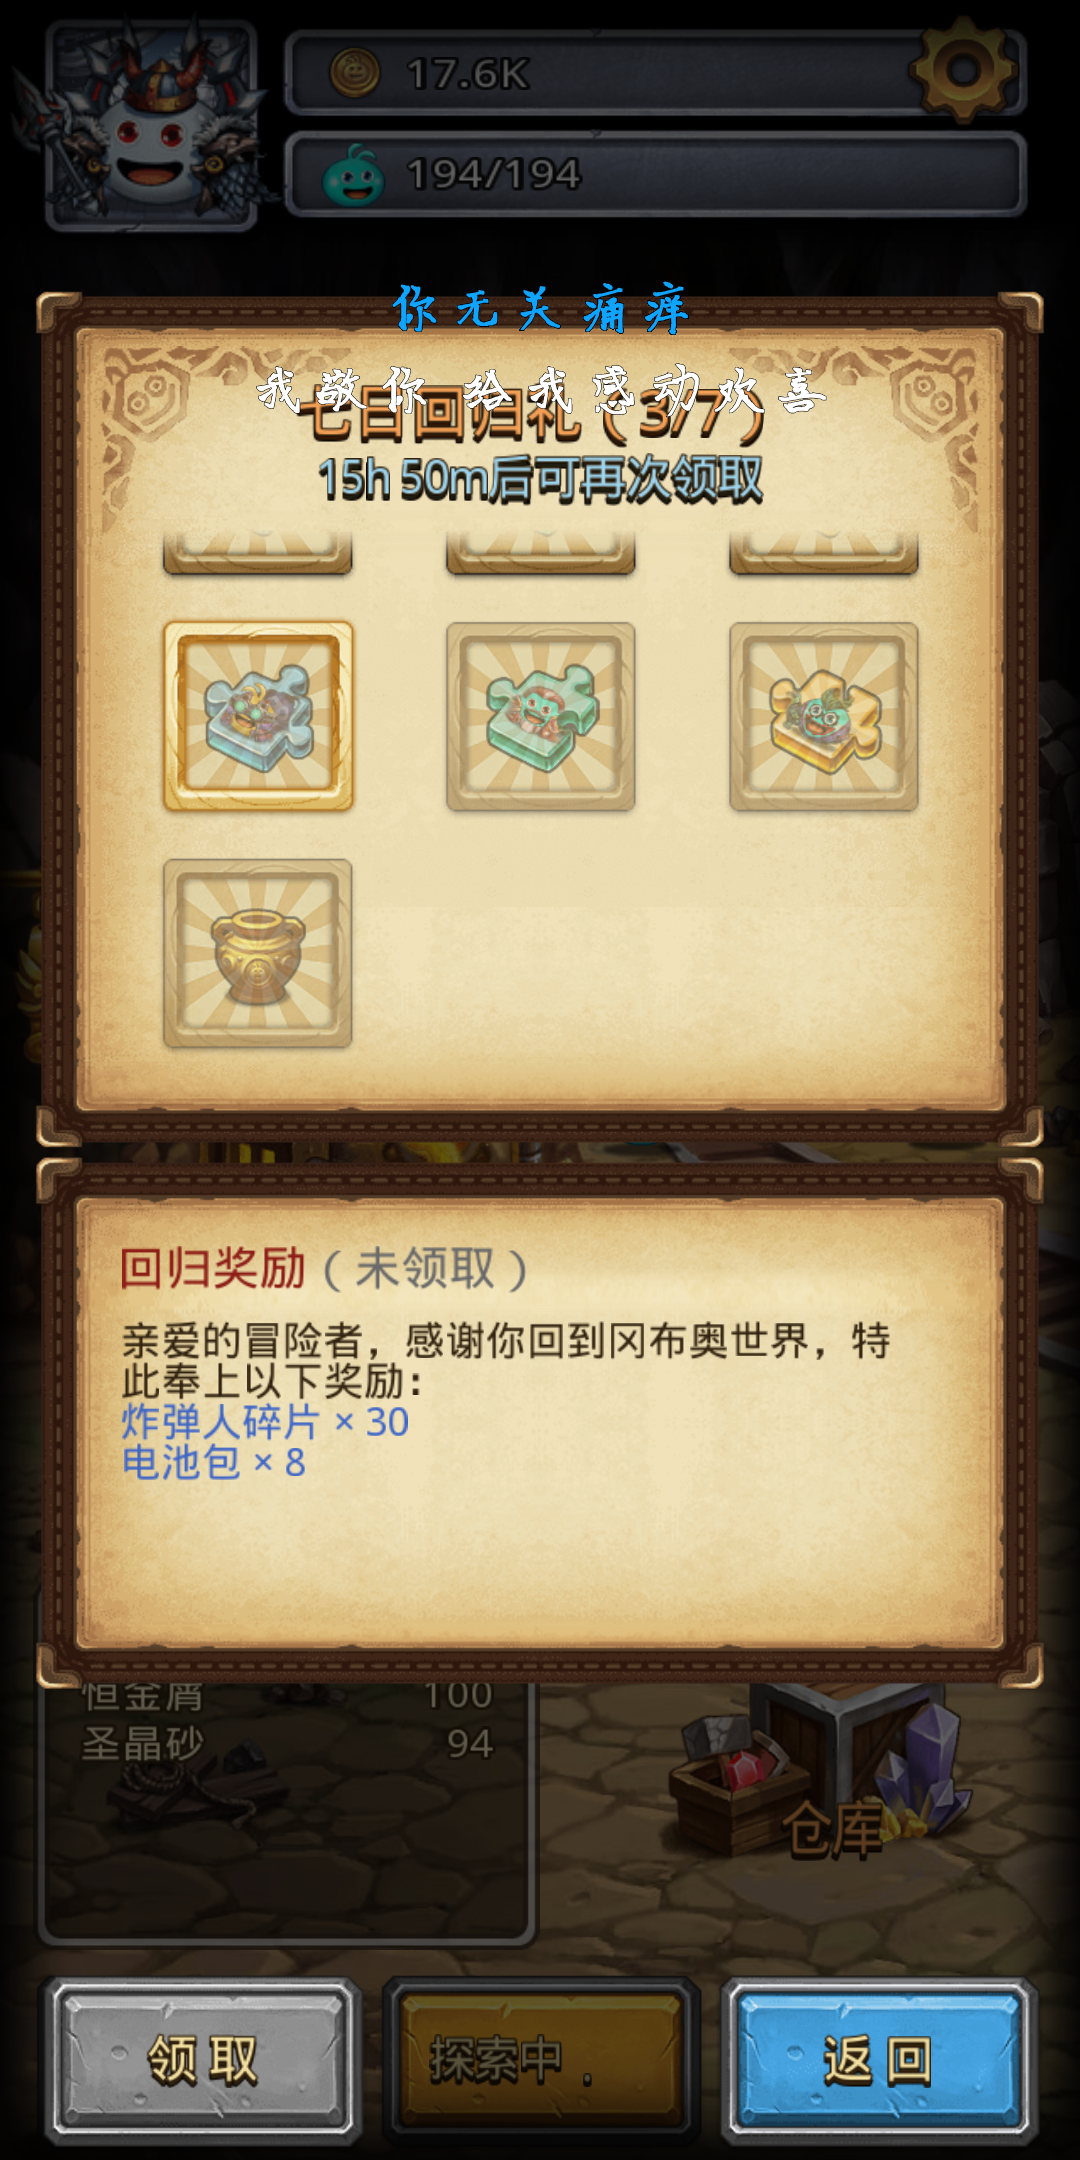Viewport: 1080px width, 2160px height.
Task: Select the golden puzzle piece reward
Action: tap(823, 716)
